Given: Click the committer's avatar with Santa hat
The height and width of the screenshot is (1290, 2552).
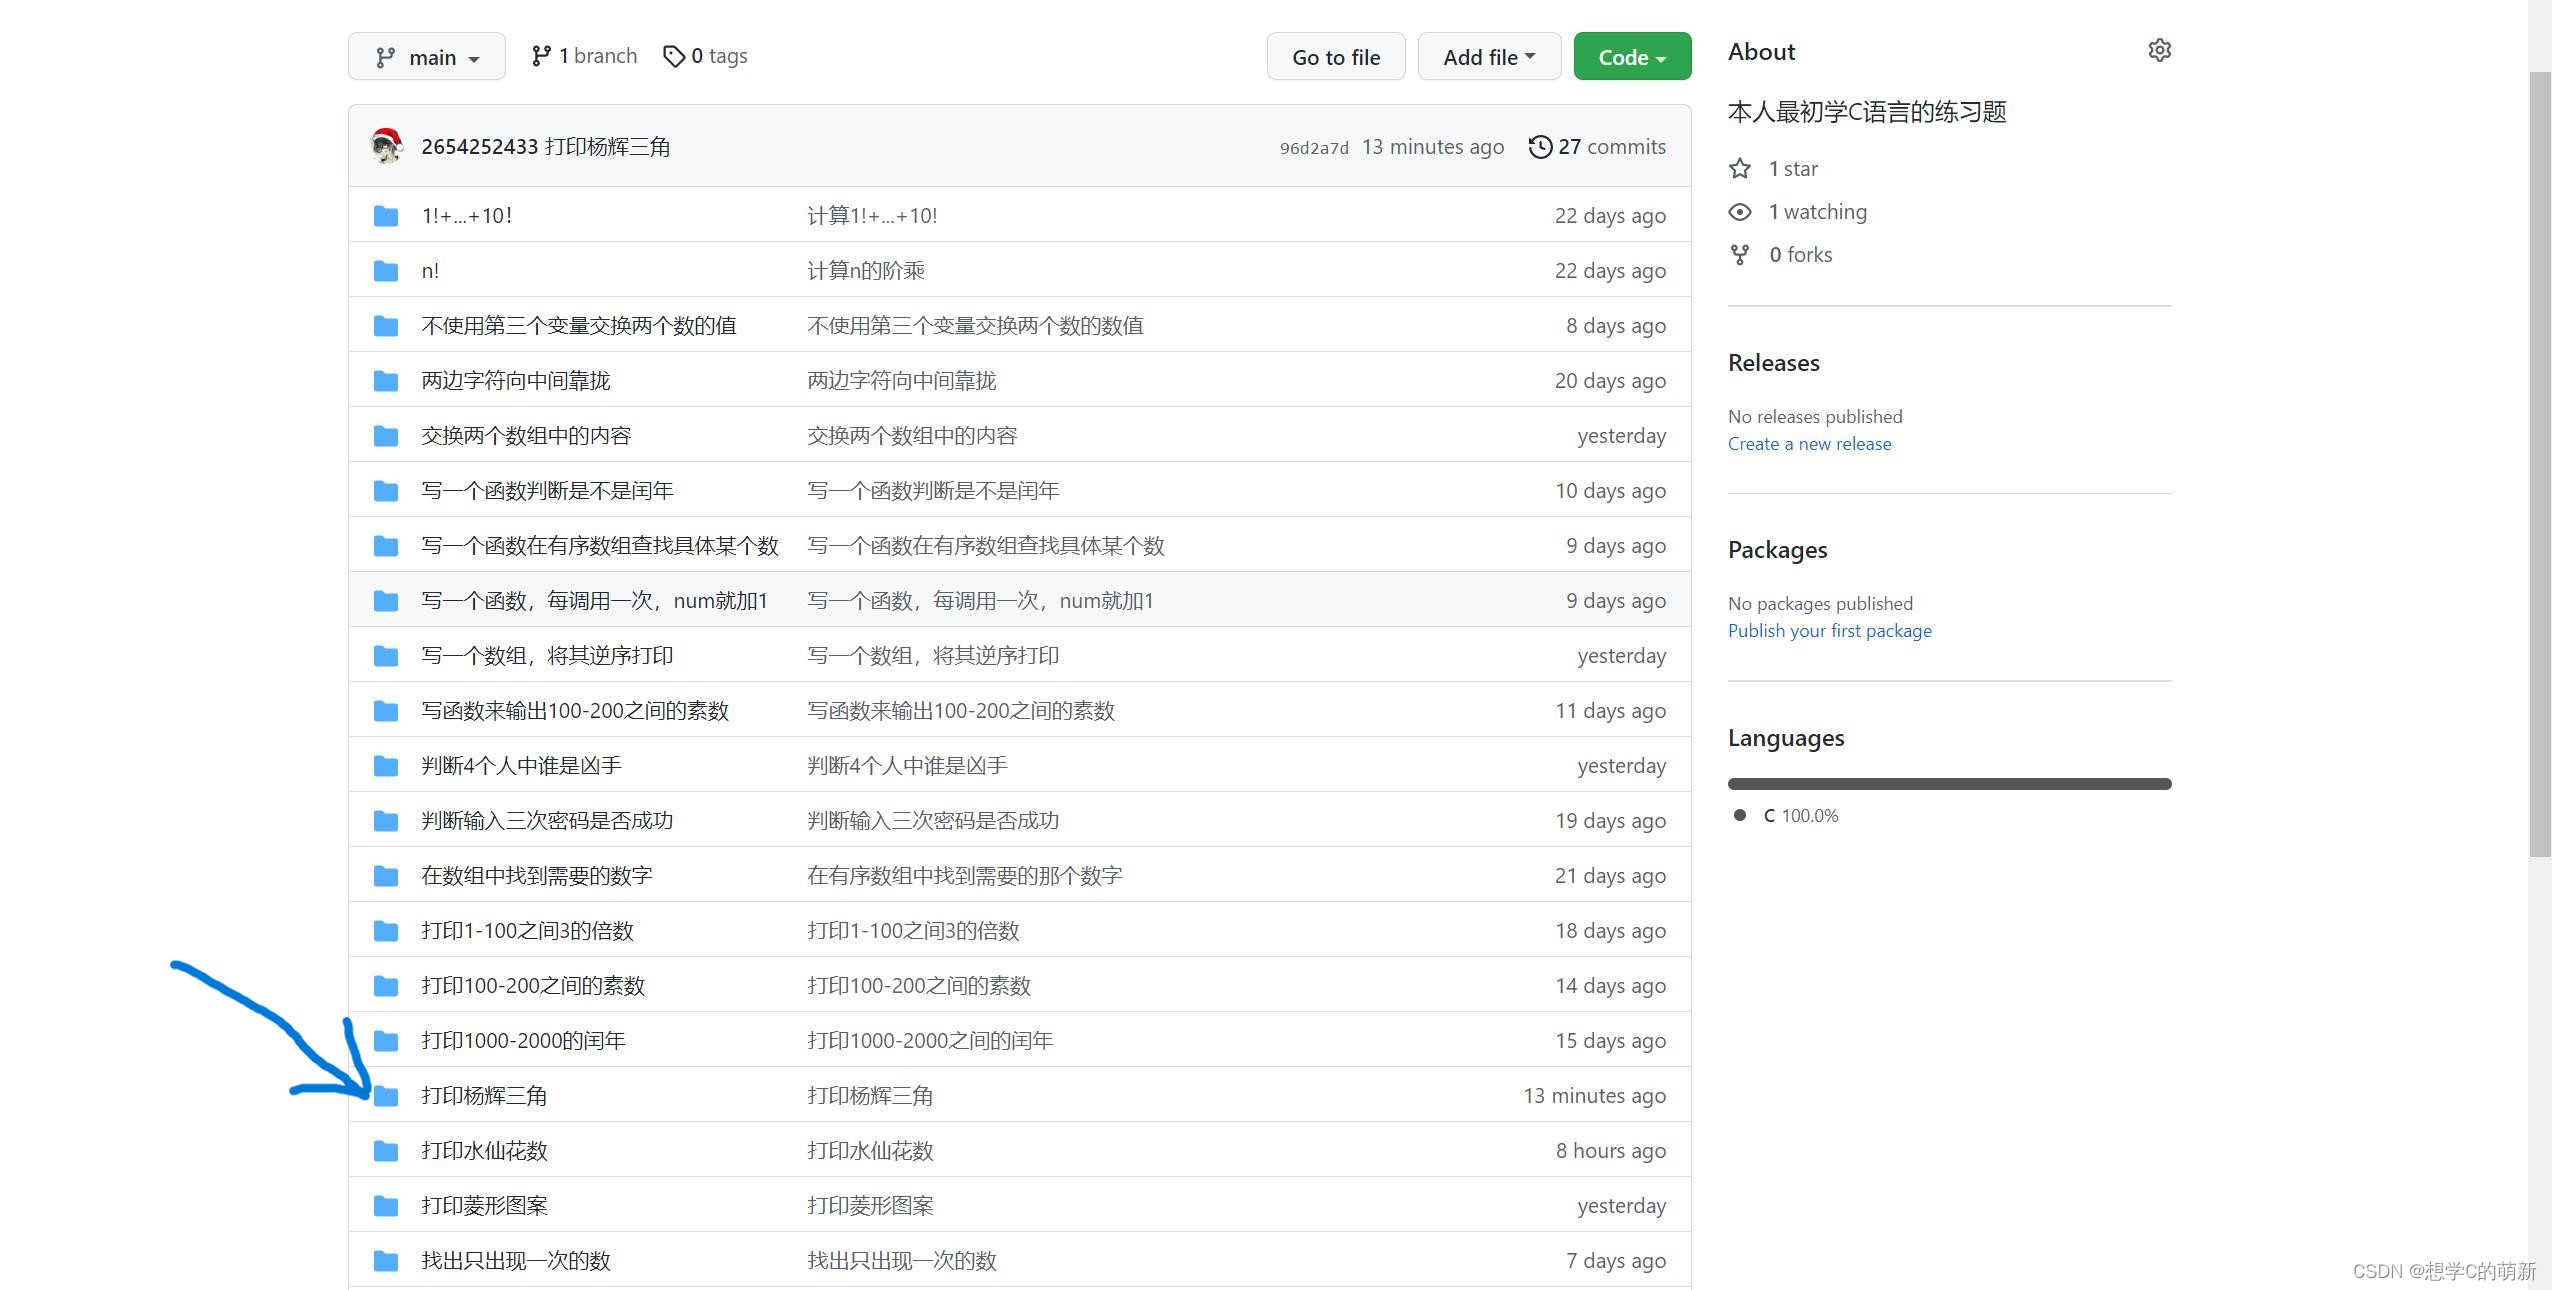Looking at the screenshot, I should coord(386,146).
